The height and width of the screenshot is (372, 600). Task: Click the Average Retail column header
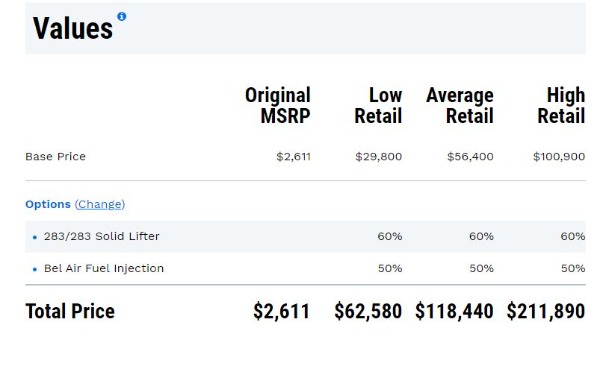click(460, 105)
